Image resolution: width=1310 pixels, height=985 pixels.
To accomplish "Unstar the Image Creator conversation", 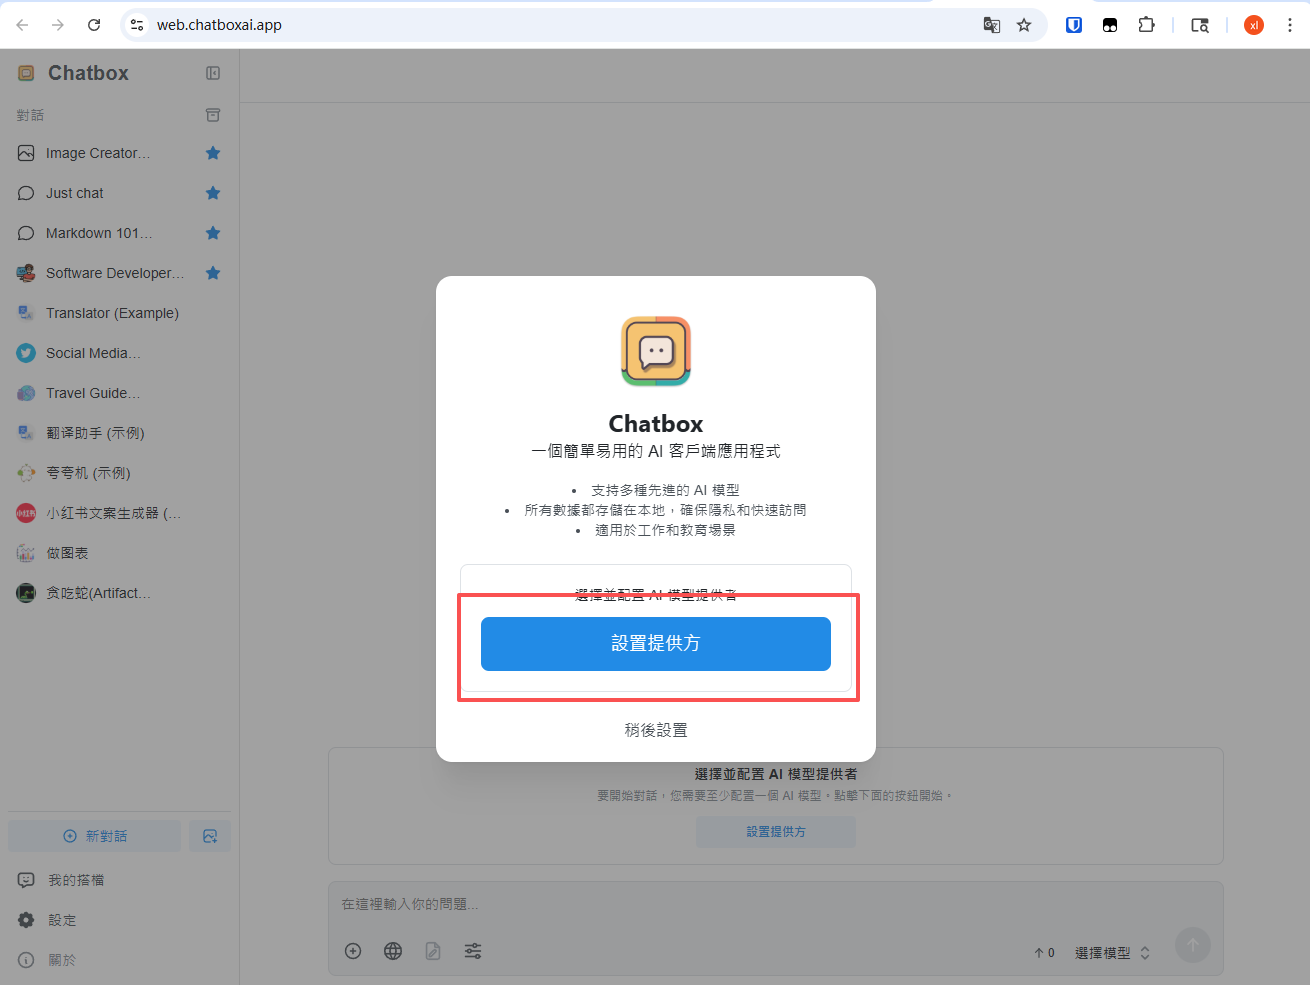I will pyautogui.click(x=213, y=153).
